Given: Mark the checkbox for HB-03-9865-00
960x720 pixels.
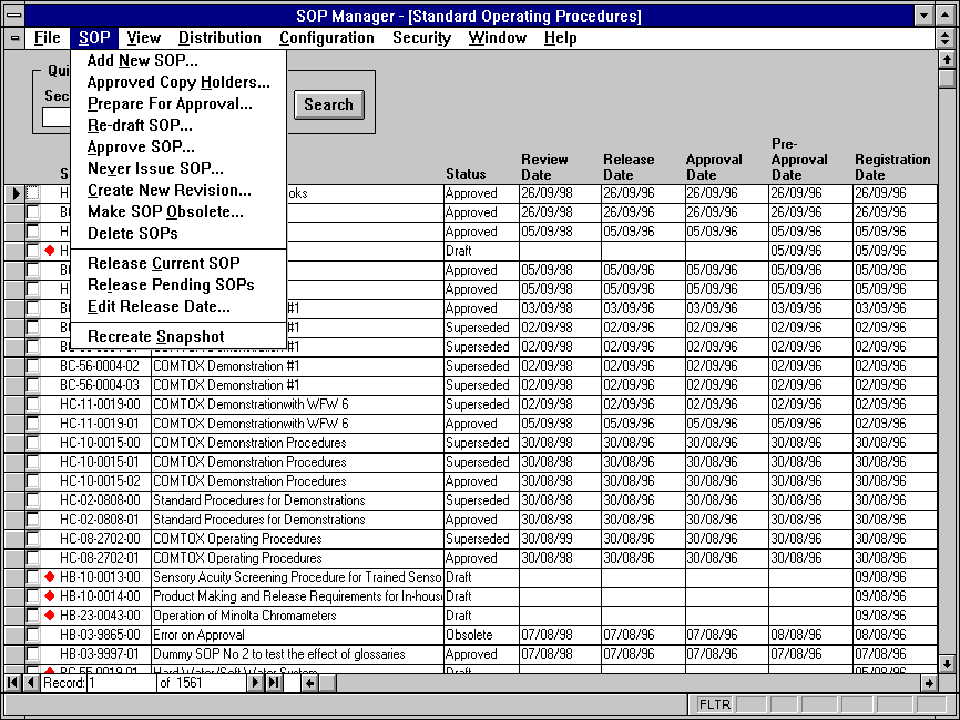Looking at the screenshot, I should pos(33,634).
